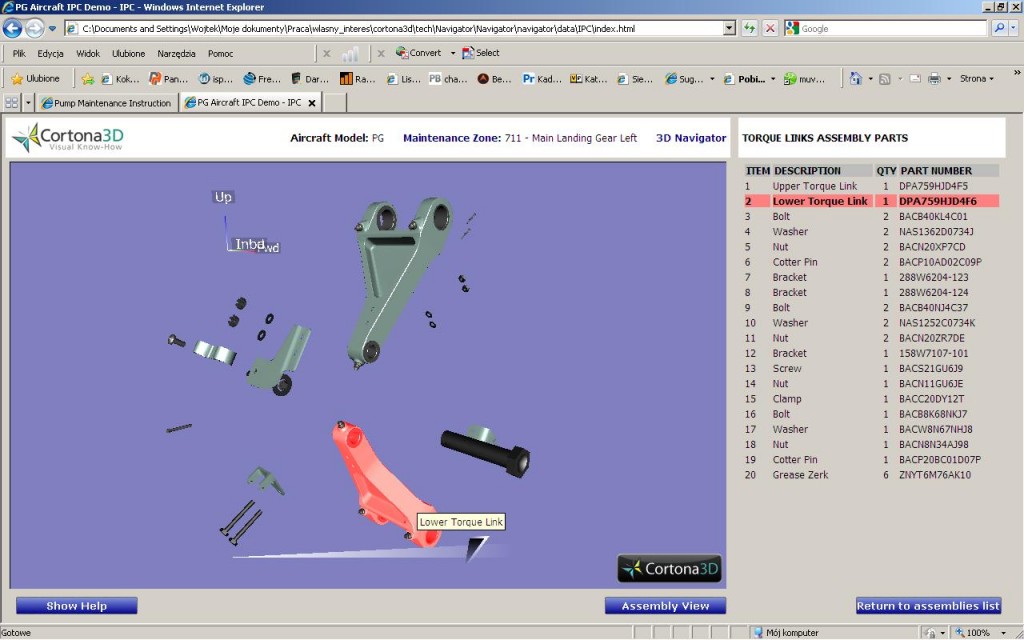This screenshot has width=1024, height=640.
Task: Refresh the page with the green arrows icon
Action: click(x=749, y=28)
